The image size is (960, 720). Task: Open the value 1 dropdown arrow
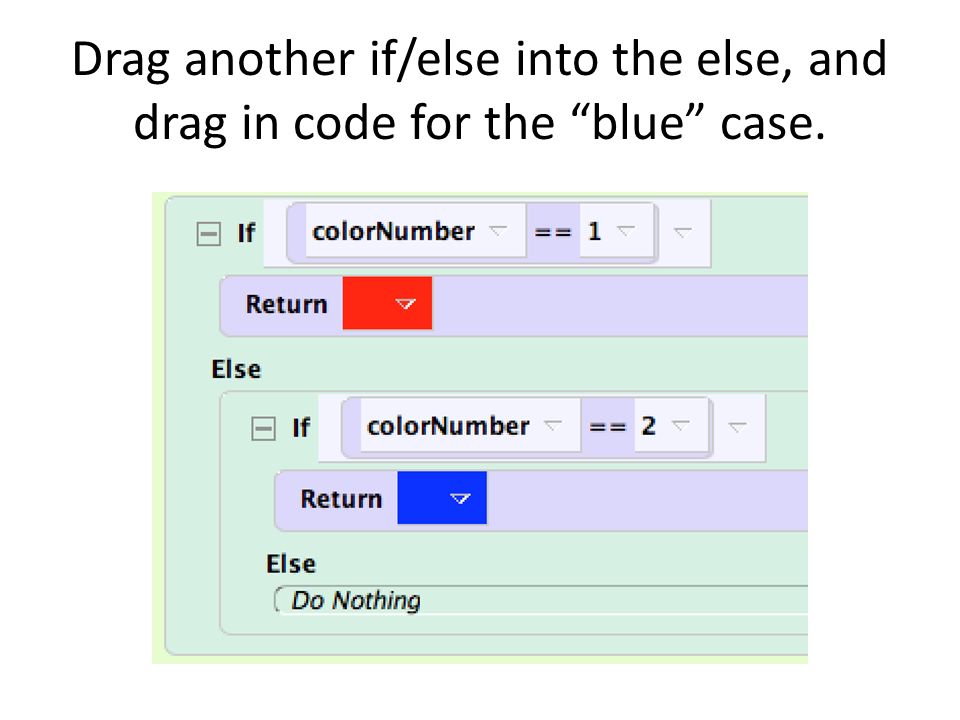click(x=626, y=231)
